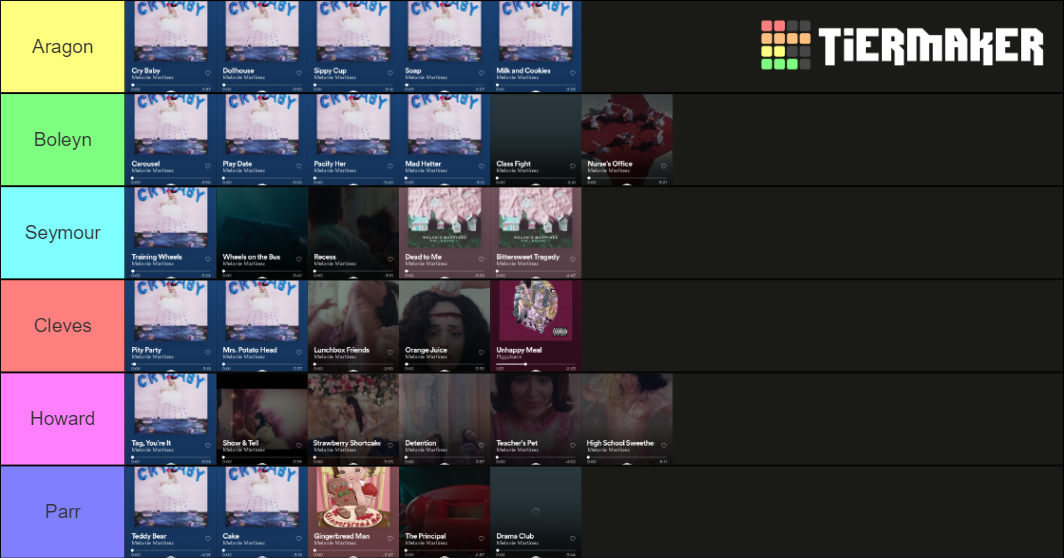Favorite Lunchbox Friends using heart icon

(390, 352)
